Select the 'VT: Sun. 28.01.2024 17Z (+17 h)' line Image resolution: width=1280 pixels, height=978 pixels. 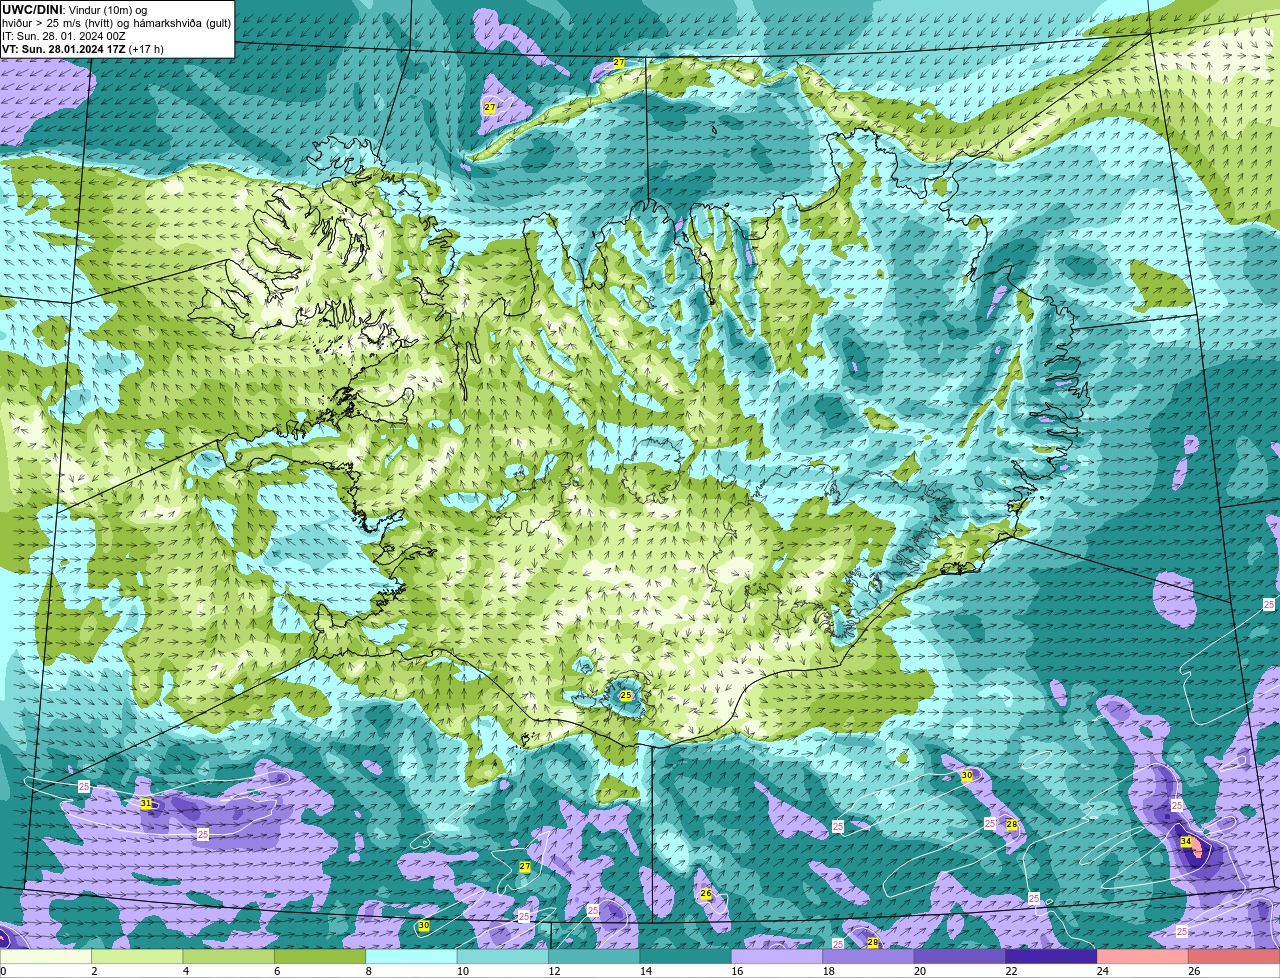coord(83,49)
